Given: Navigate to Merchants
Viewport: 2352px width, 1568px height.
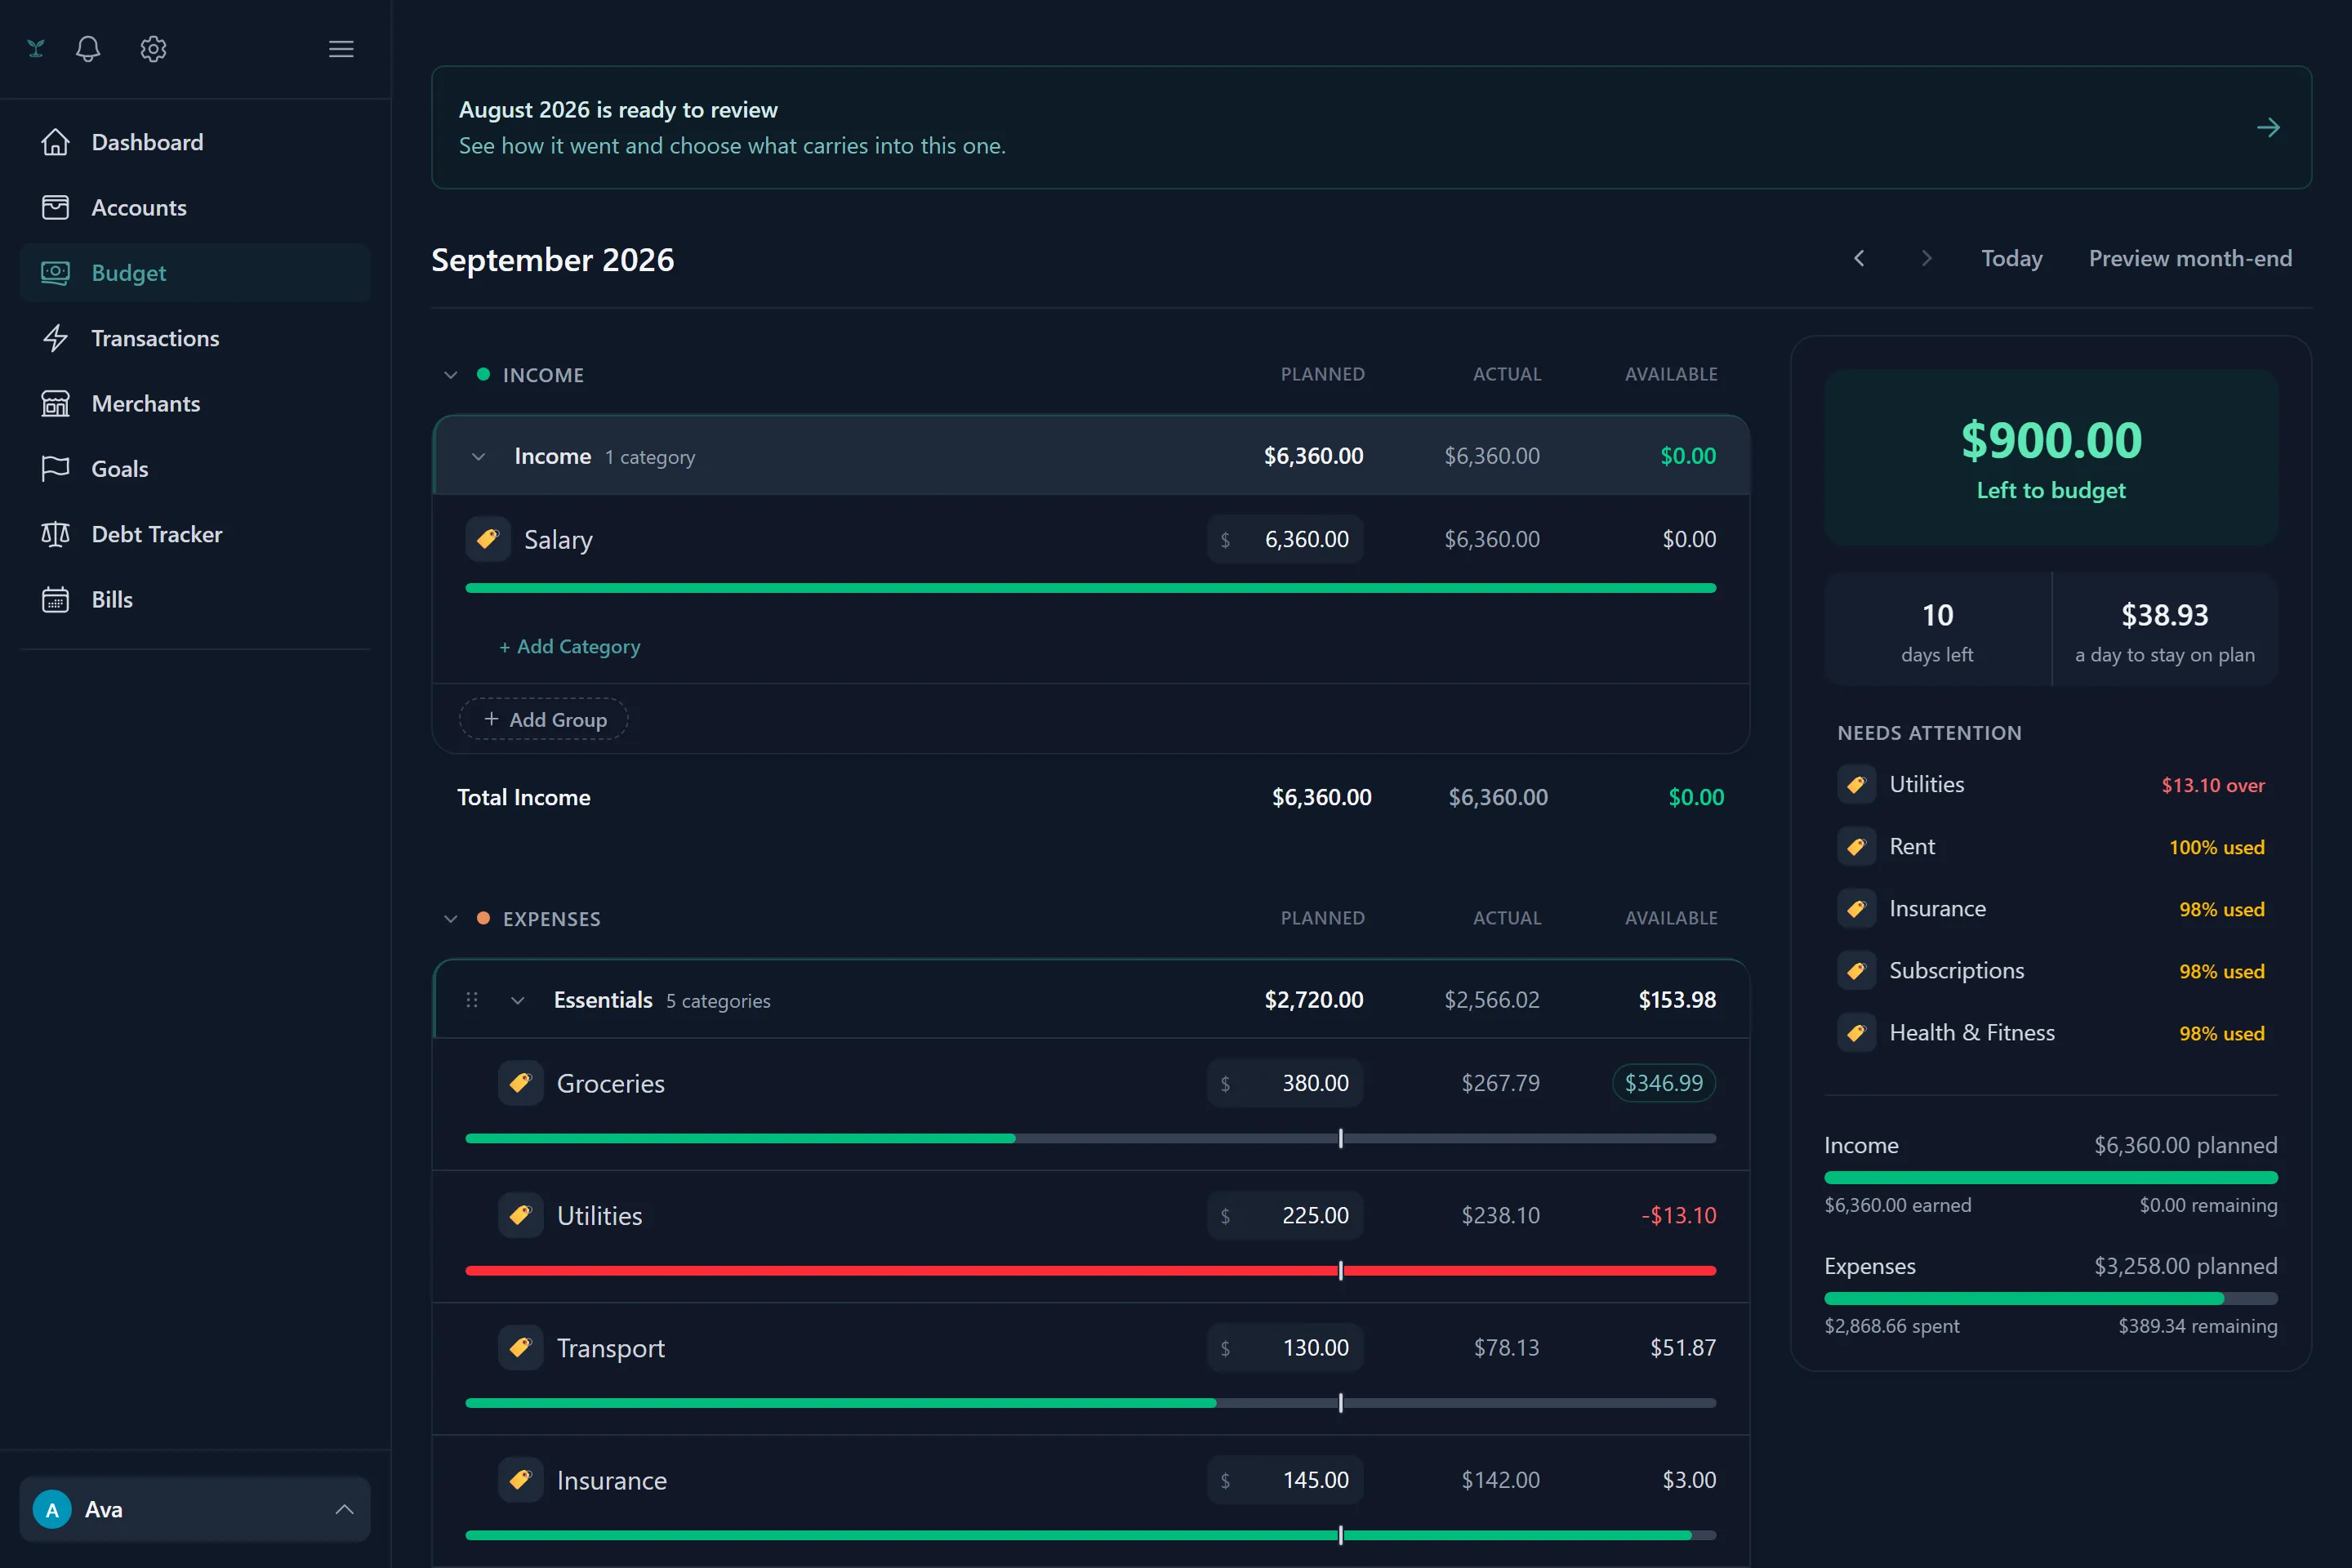Looking at the screenshot, I should (x=195, y=403).
